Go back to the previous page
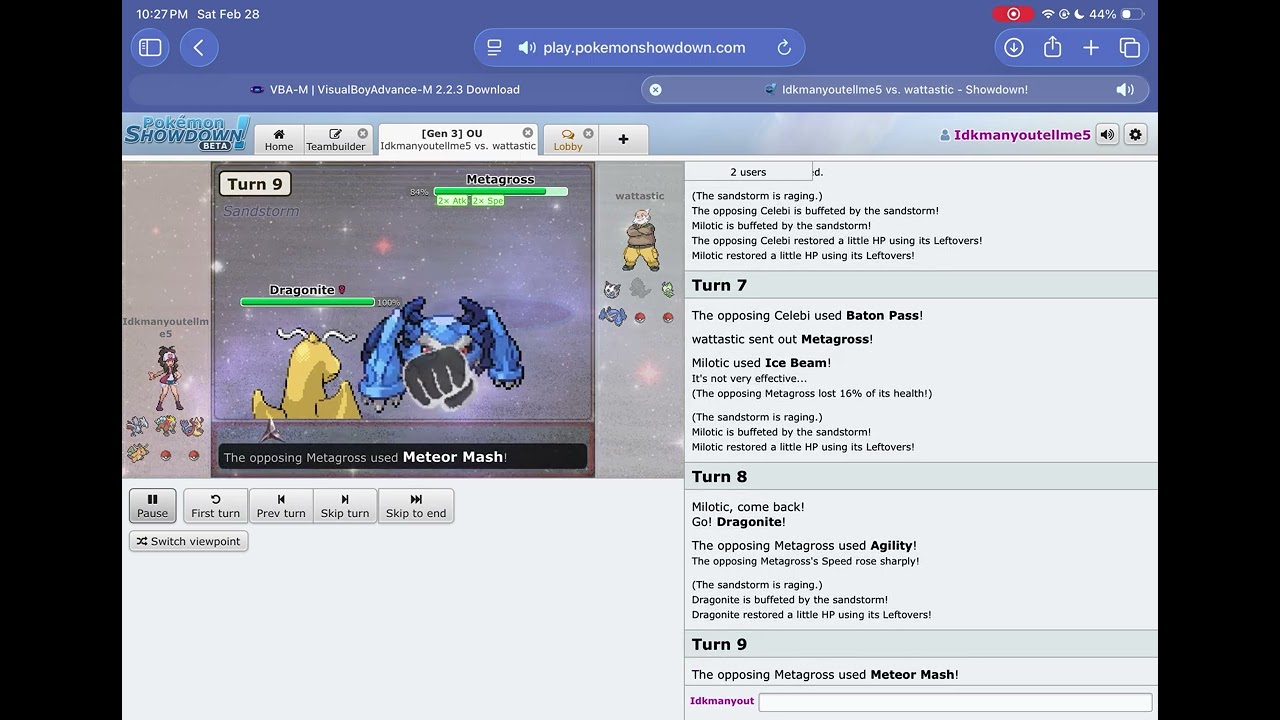 pos(199,48)
